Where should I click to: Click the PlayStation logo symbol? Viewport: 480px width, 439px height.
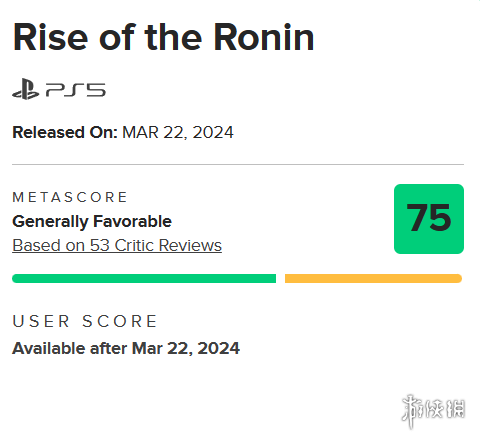(x=26, y=89)
